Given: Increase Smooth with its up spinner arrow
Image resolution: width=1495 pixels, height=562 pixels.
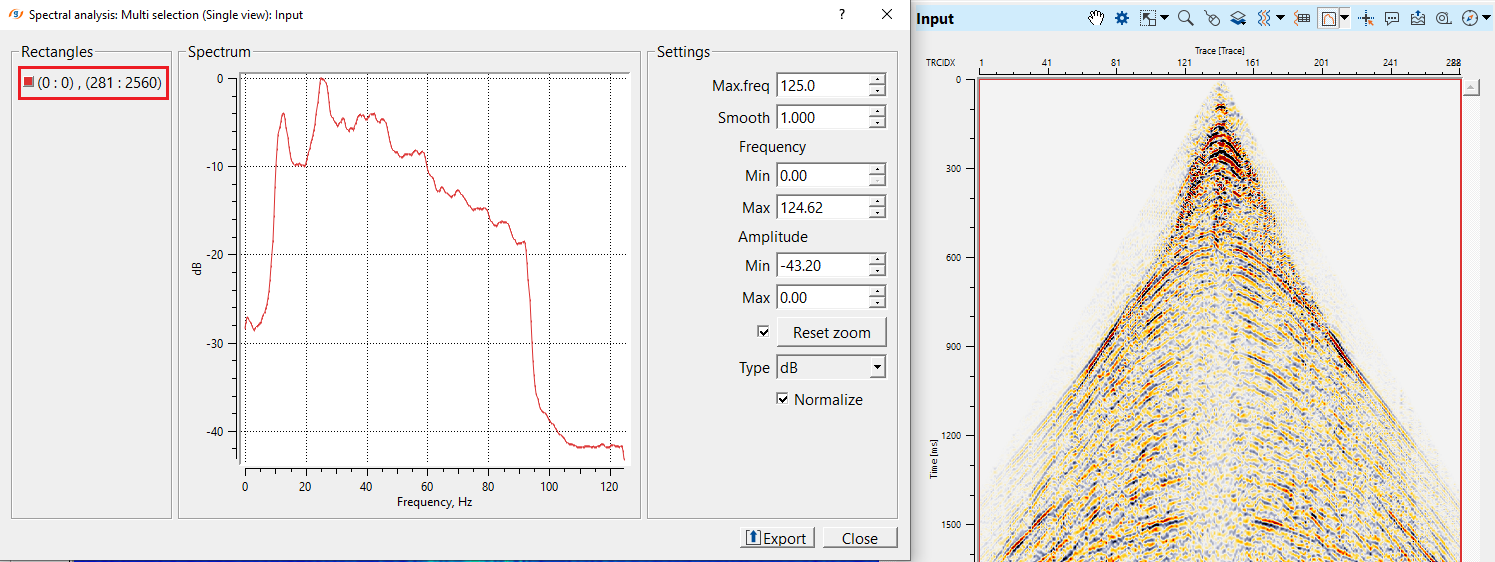Looking at the screenshot, I should [877, 112].
